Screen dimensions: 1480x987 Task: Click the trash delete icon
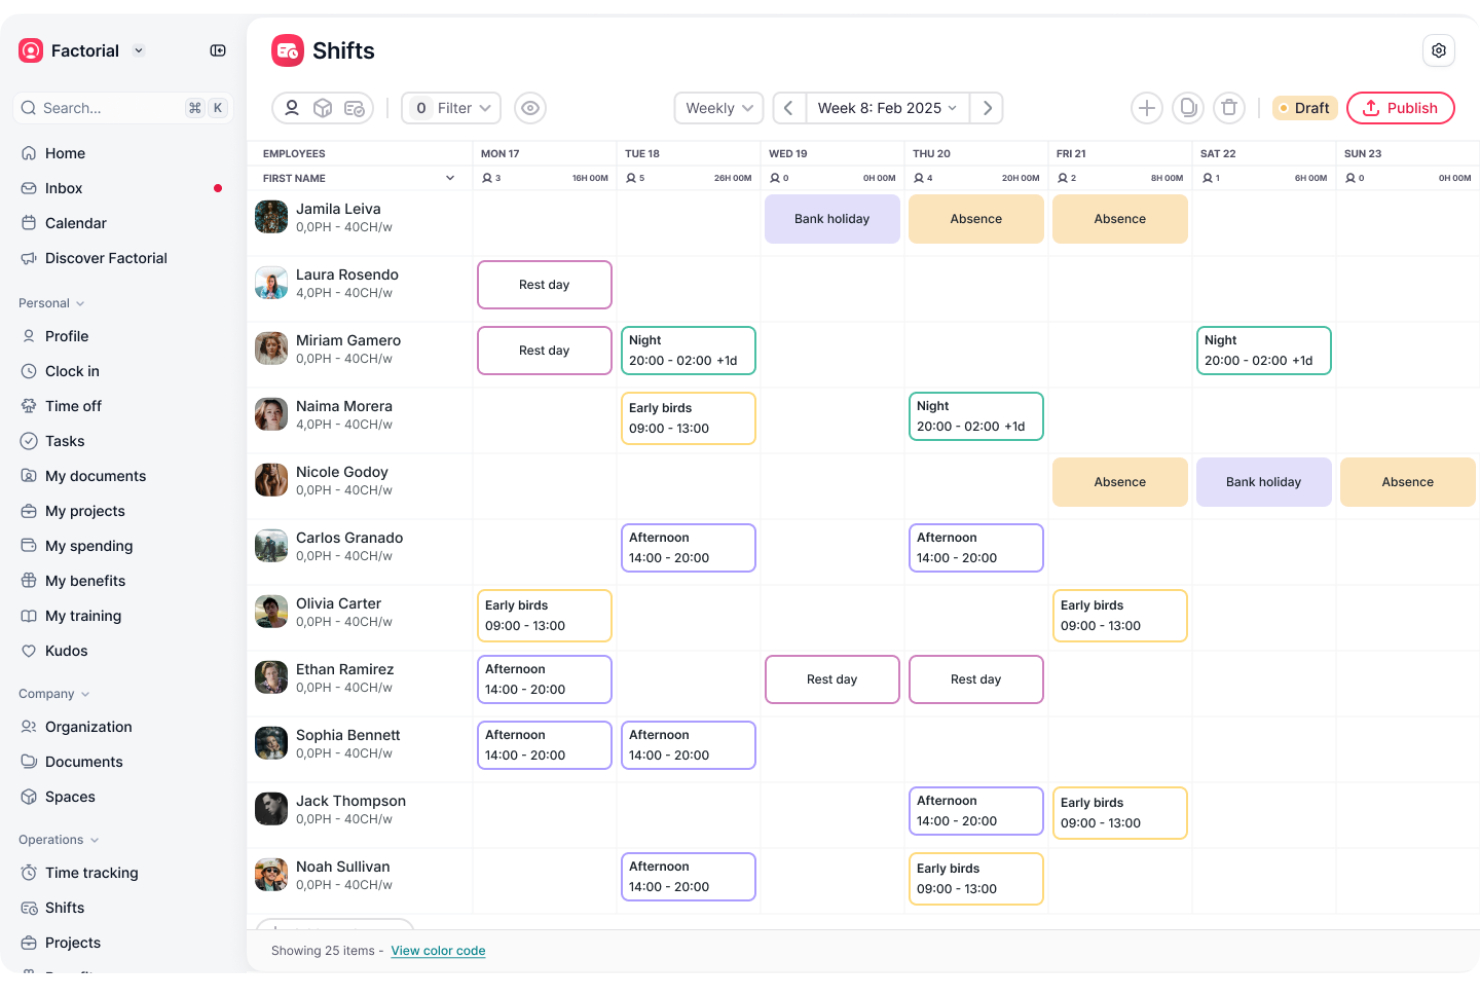tap(1229, 108)
